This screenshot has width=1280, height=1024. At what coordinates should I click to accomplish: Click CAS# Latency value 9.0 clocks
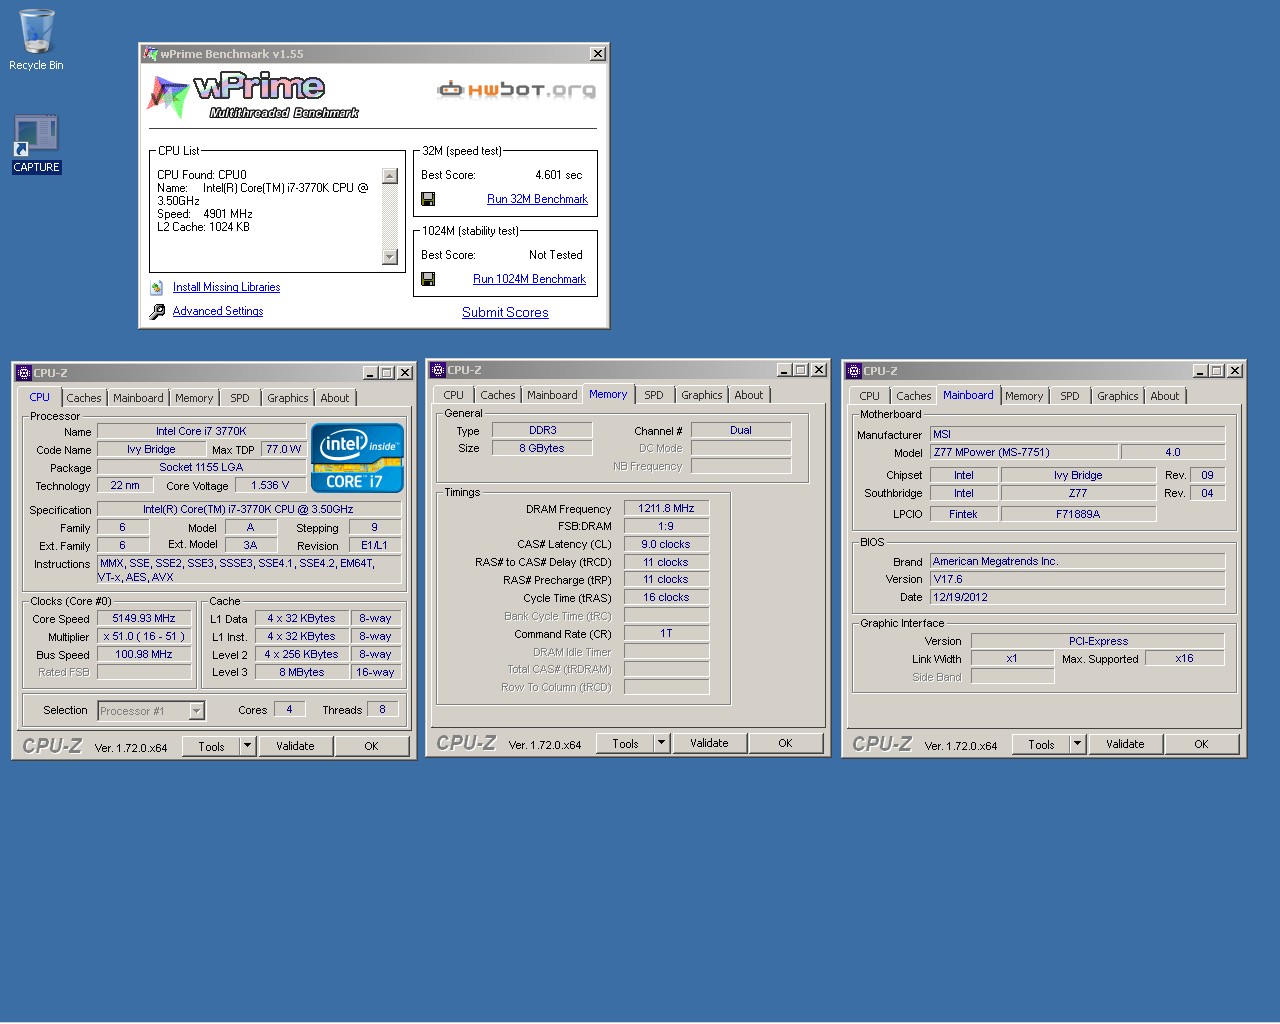pyautogui.click(x=666, y=545)
